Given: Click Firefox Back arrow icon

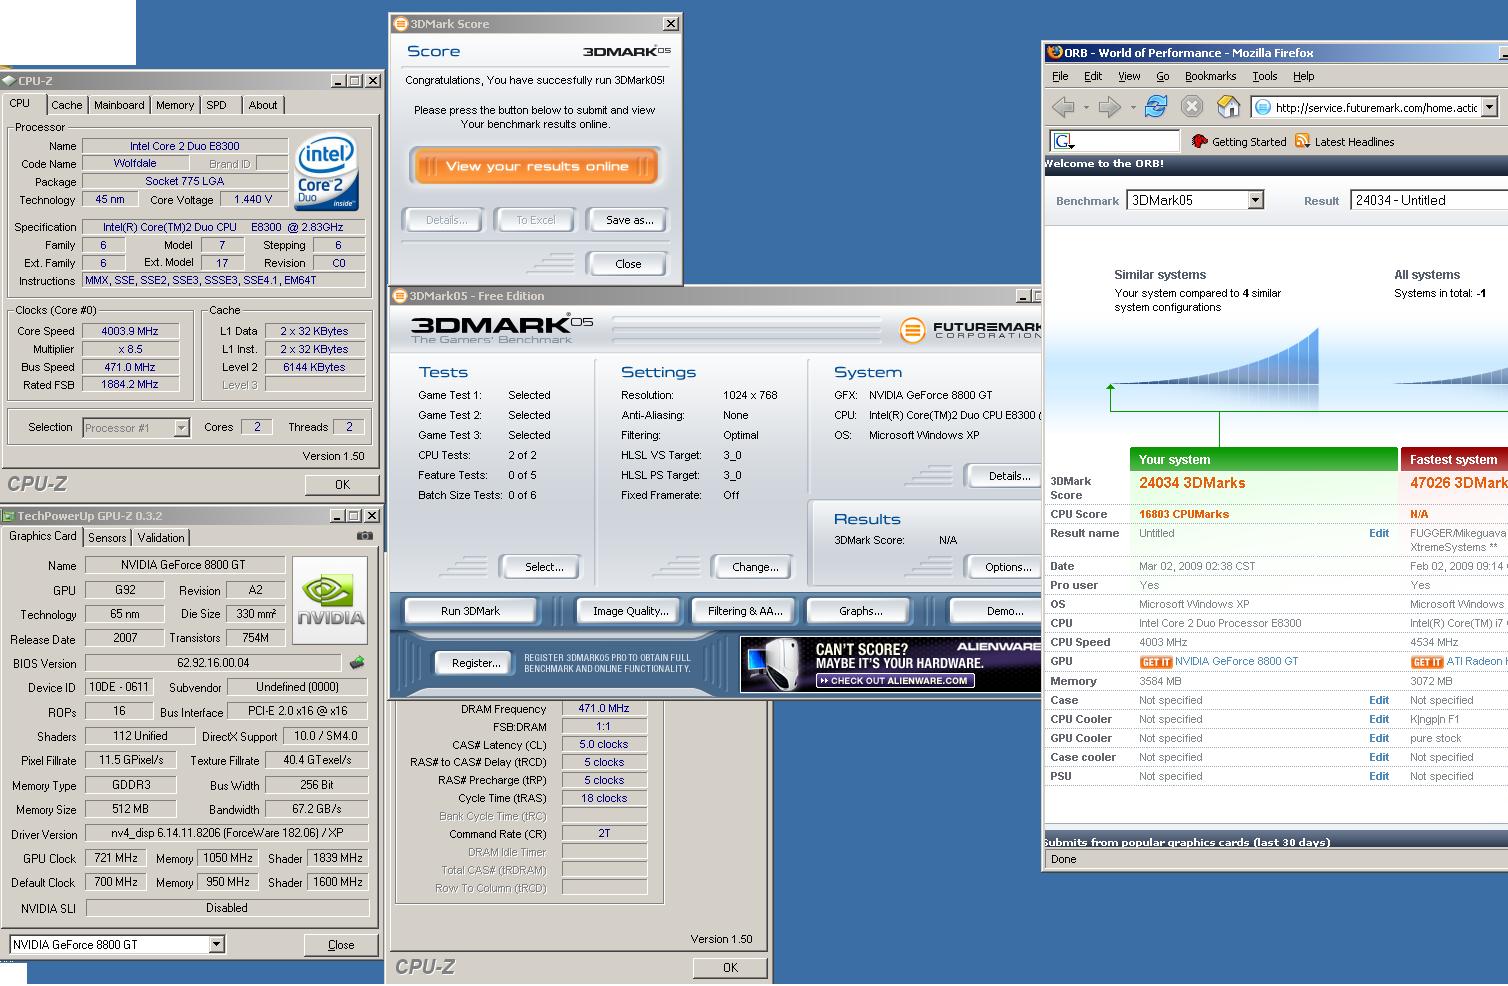Looking at the screenshot, I should [1063, 107].
